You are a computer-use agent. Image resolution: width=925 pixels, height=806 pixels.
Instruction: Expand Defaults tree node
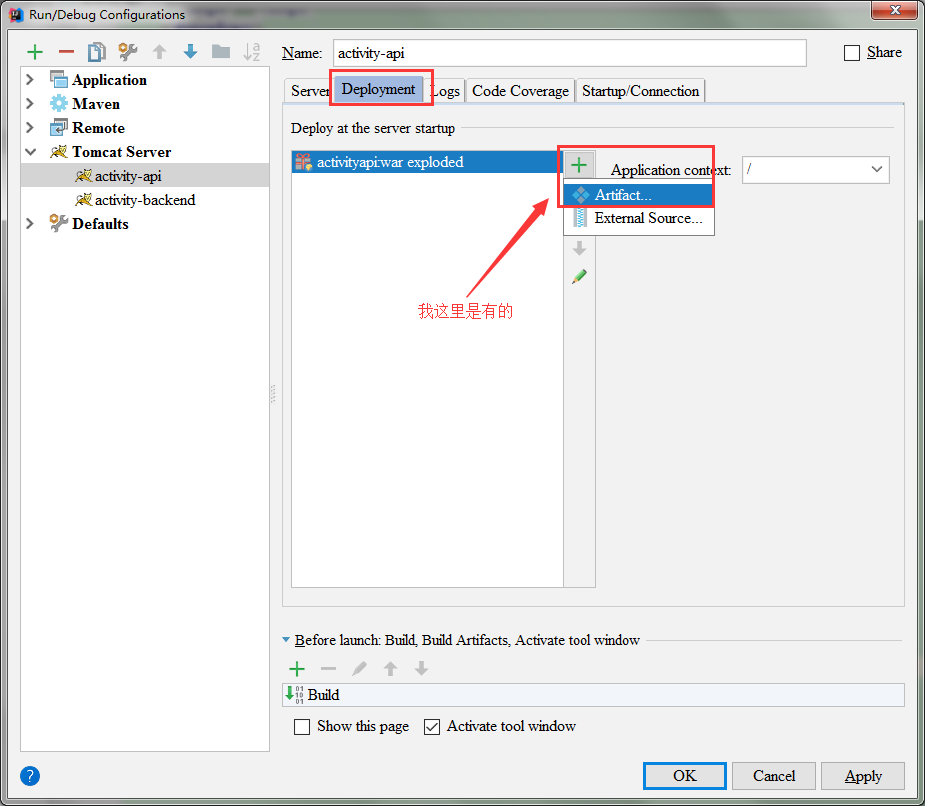30,224
